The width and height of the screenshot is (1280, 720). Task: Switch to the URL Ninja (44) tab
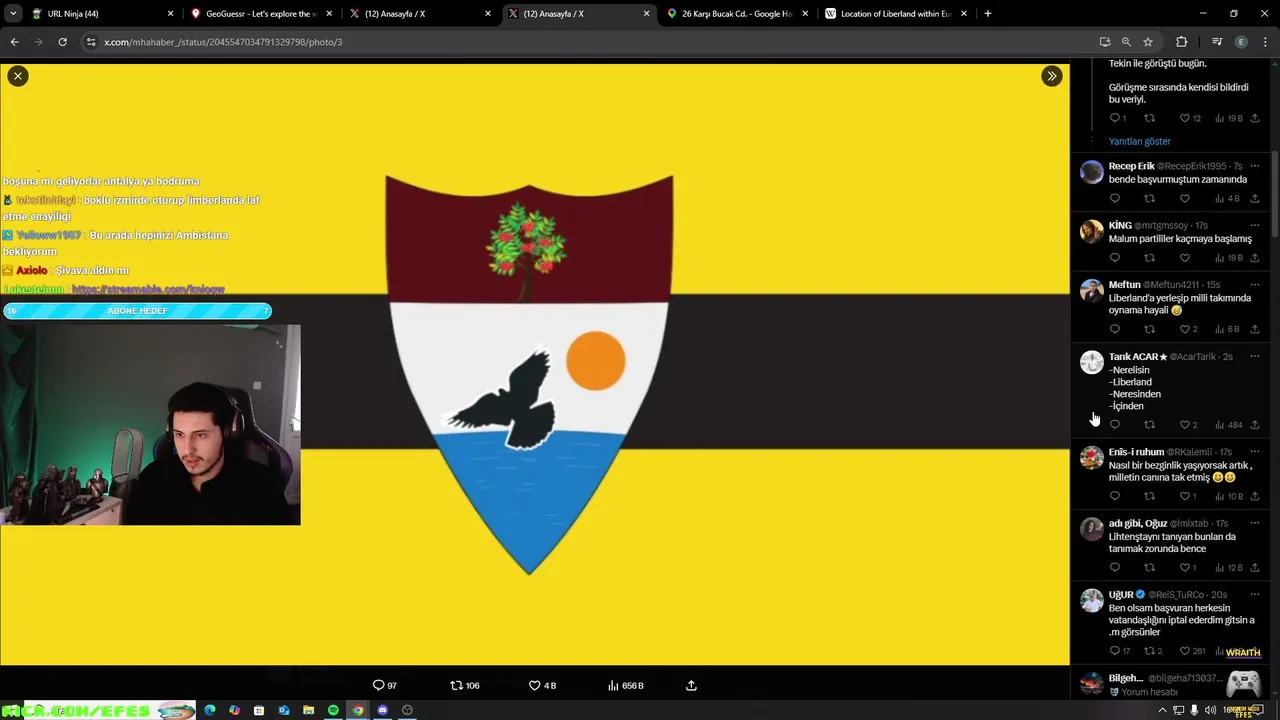(x=100, y=14)
